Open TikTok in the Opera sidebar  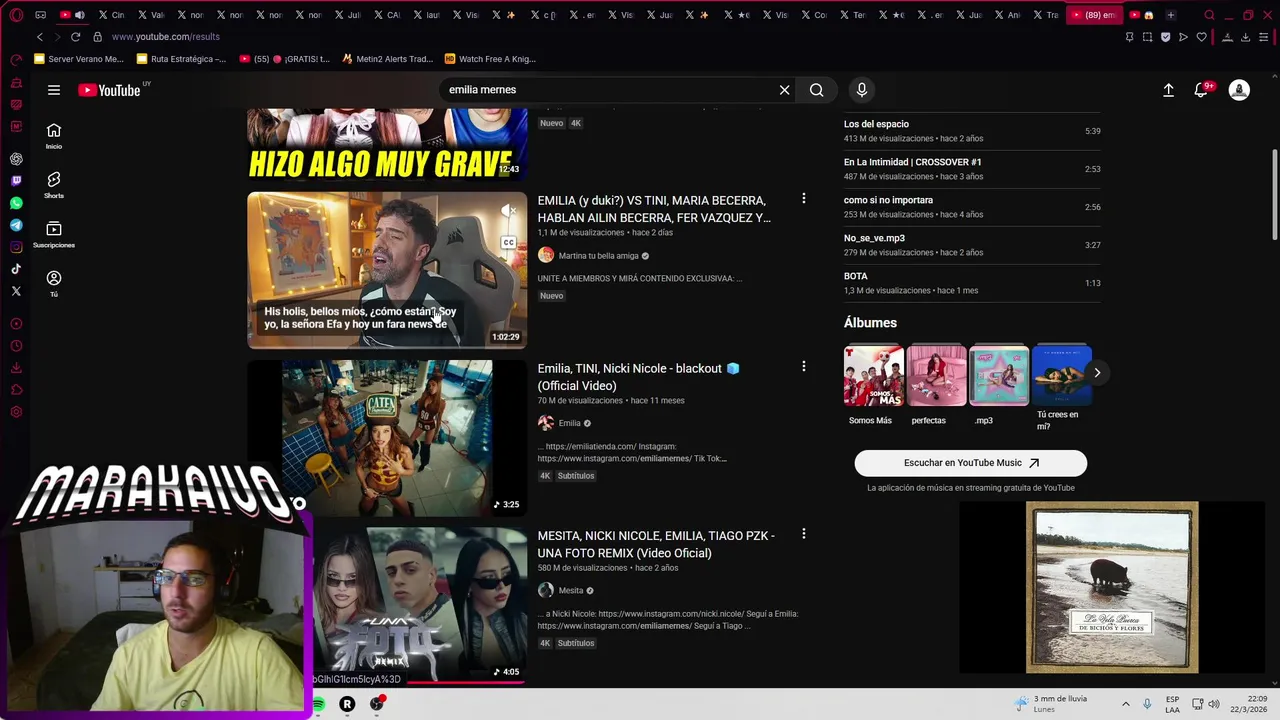pyautogui.click(x=16, y=269)
